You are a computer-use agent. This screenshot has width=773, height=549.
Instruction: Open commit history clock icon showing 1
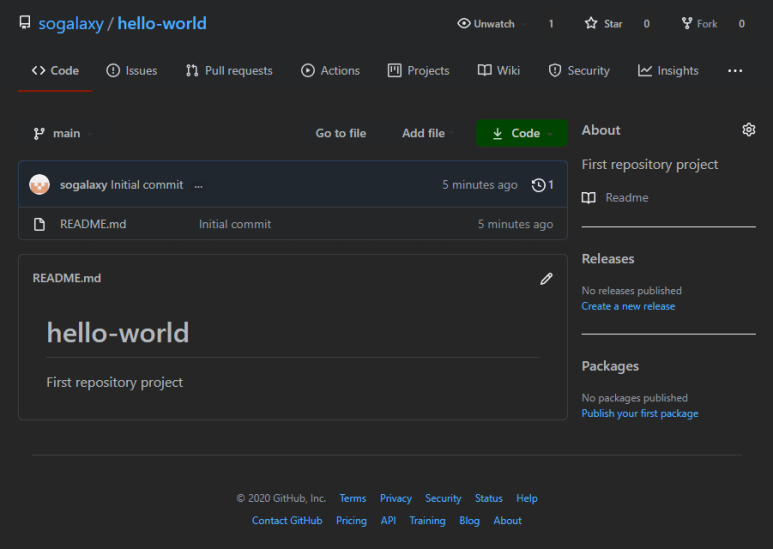pyautogui.click(x=542, y=185)
